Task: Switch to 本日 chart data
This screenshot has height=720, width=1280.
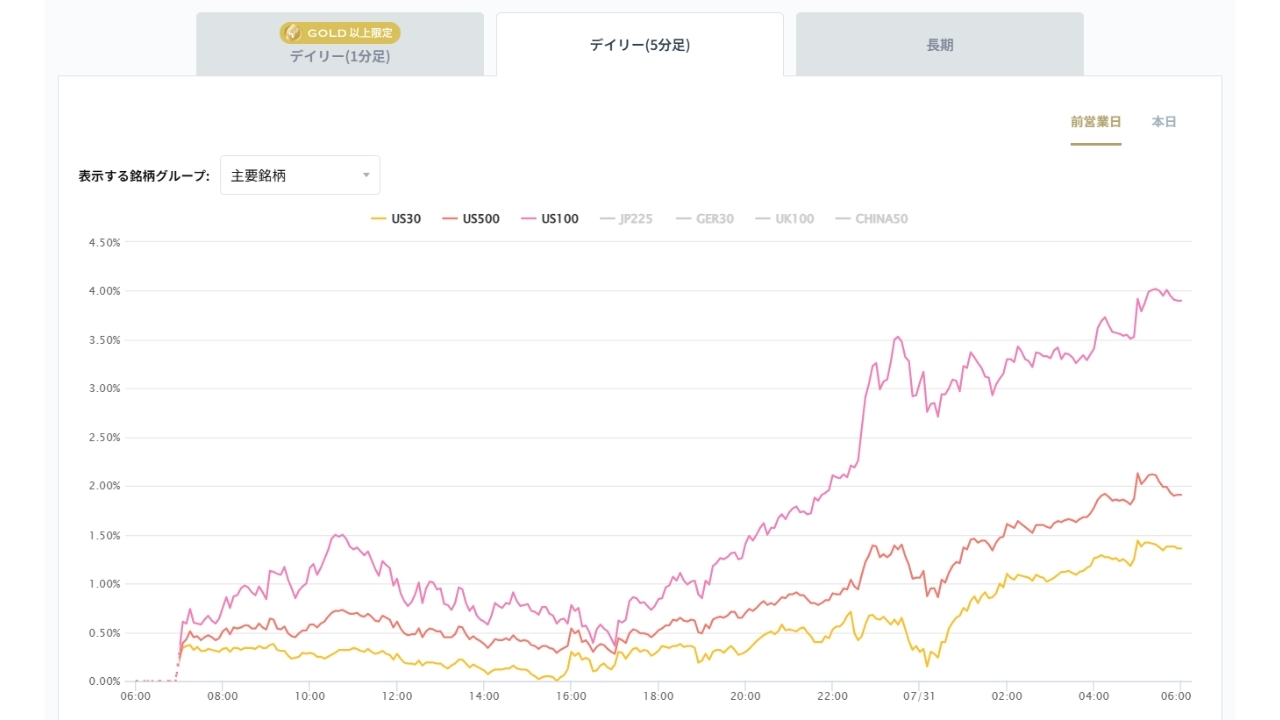Action: [x=1164, y=122]
